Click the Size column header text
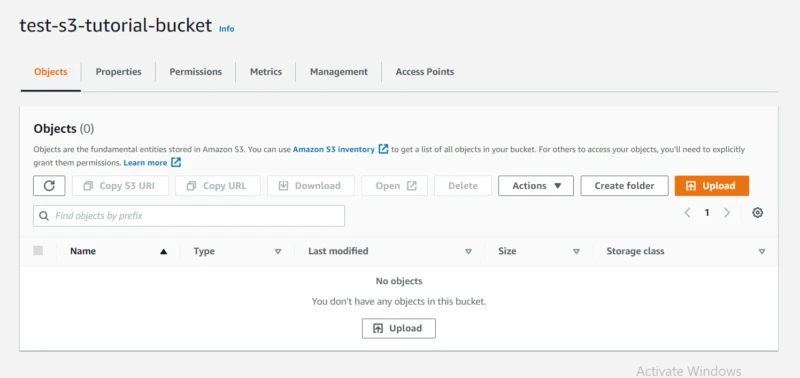 pyautogui.click(x=507, y=251)
